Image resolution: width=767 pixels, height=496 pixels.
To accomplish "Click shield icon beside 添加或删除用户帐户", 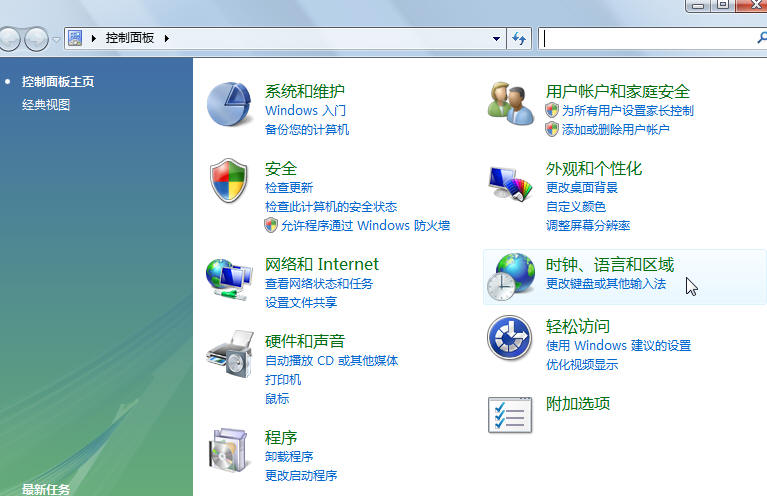I will tap(552, 129).
